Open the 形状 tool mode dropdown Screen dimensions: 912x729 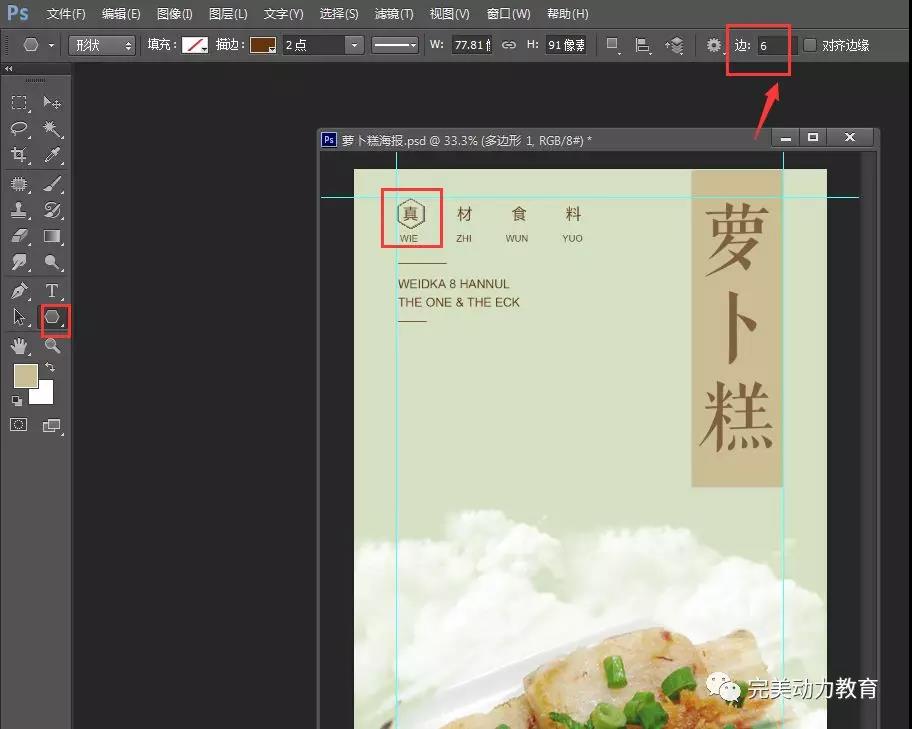(x=101, y=46)
